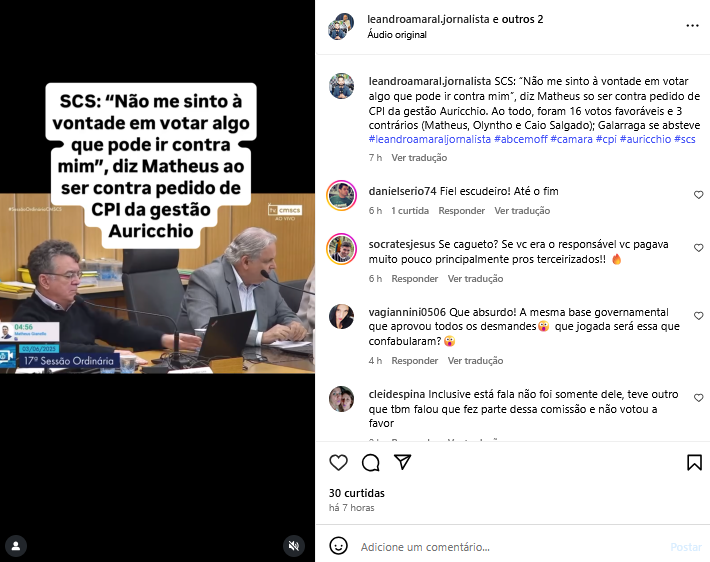Image resolution: width=710 pixels, height=562 pixels.
Task: View the 30 curtidas list
Action: pos(356,493)
